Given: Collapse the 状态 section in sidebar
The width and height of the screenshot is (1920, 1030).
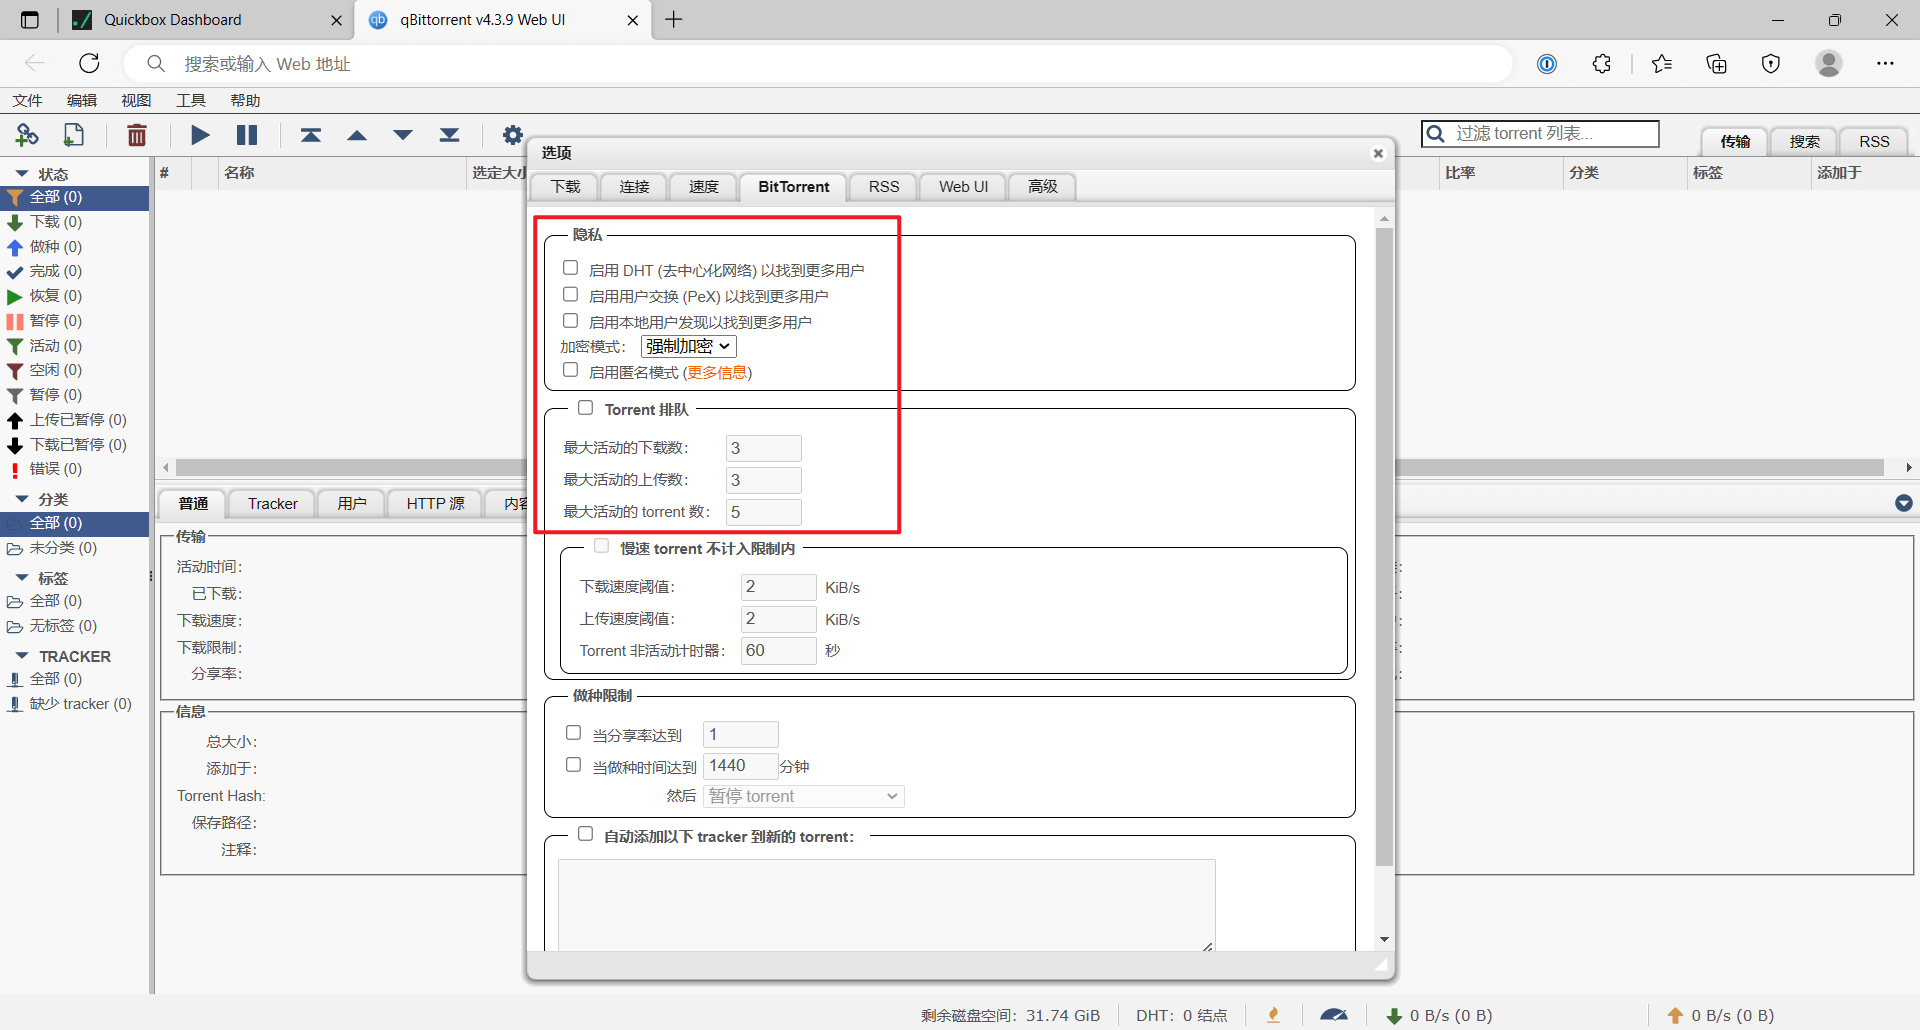Looking at the screenshot, I should click(x=22, y=174).
